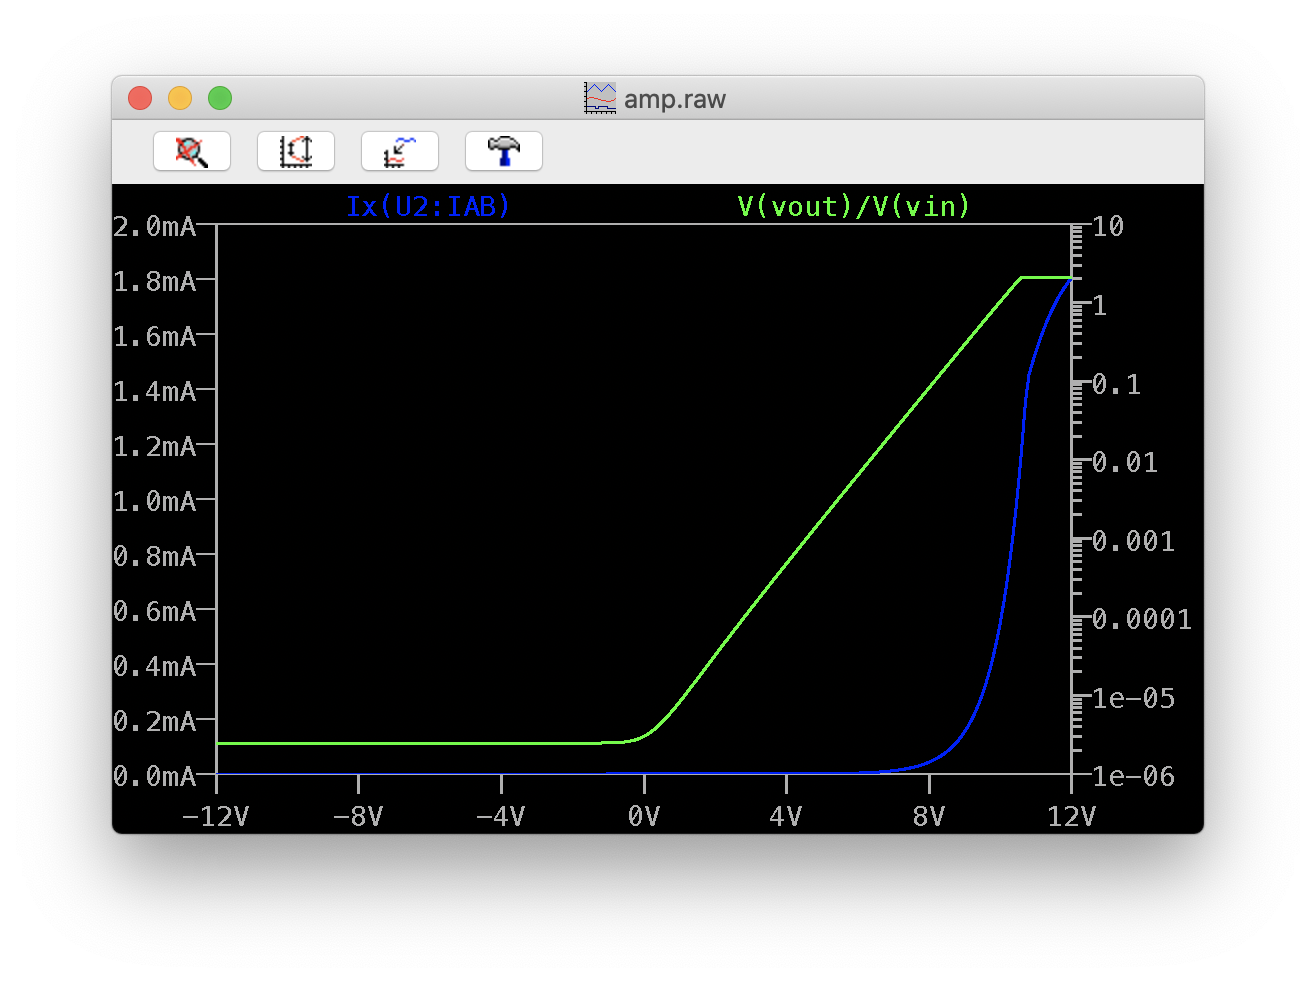Click the 0V horizontal axis label
Screen dimensions: 1316x982
tap(644, 817)
